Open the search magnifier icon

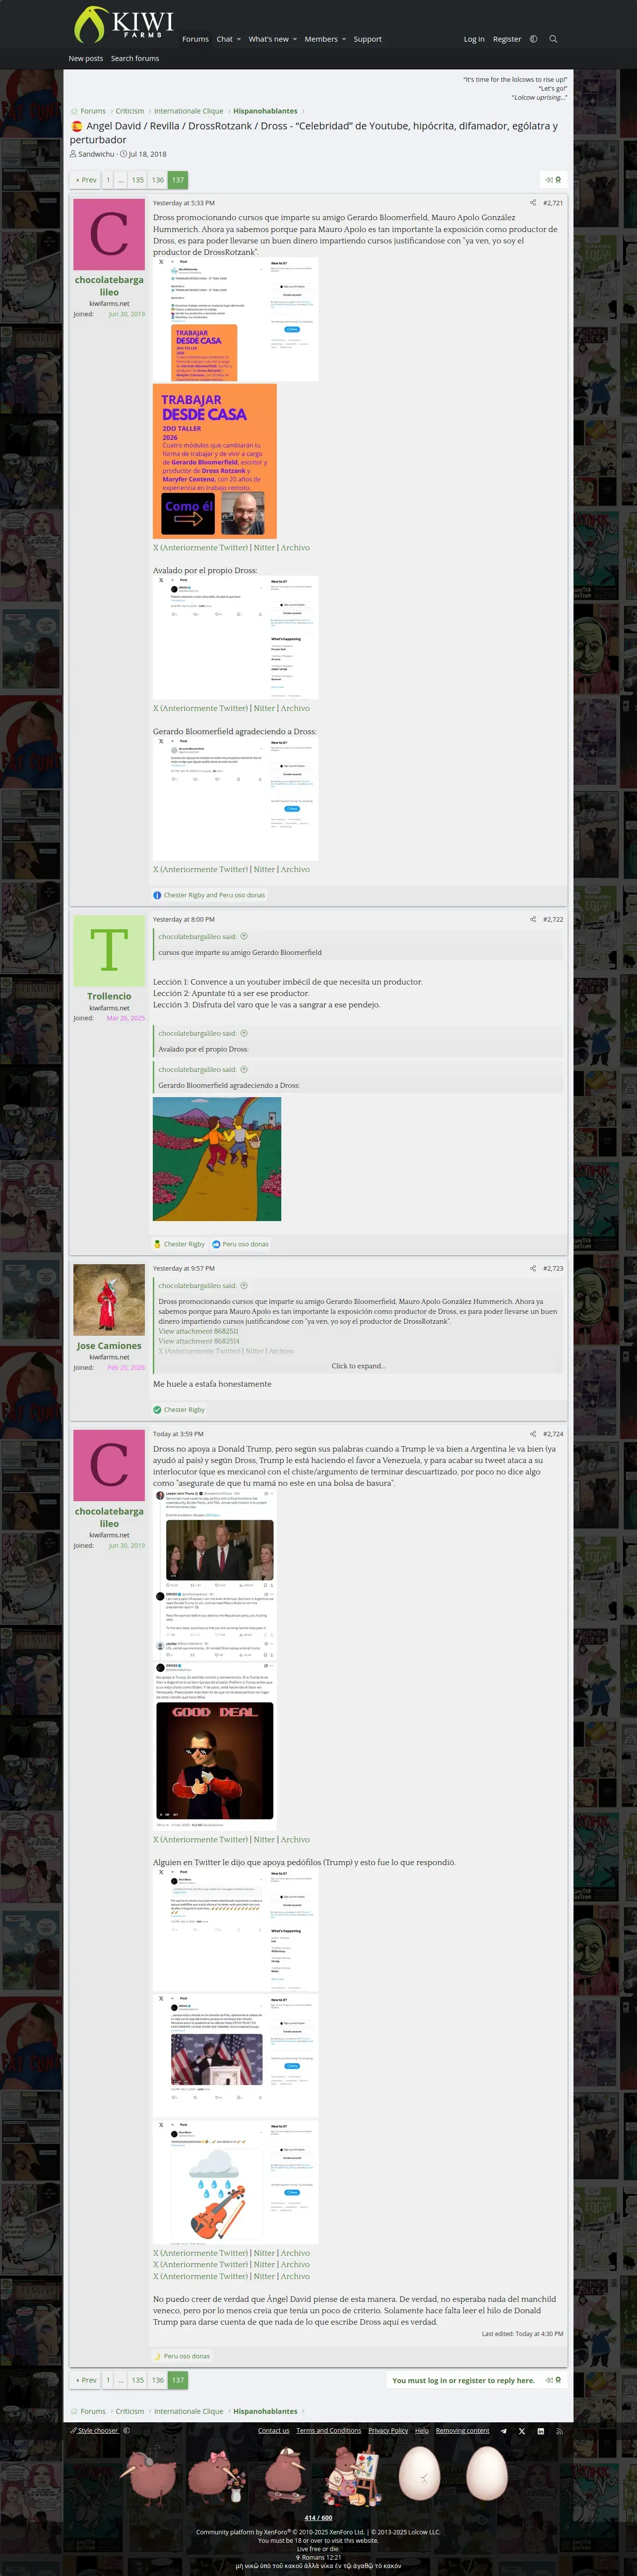point(553,39)
